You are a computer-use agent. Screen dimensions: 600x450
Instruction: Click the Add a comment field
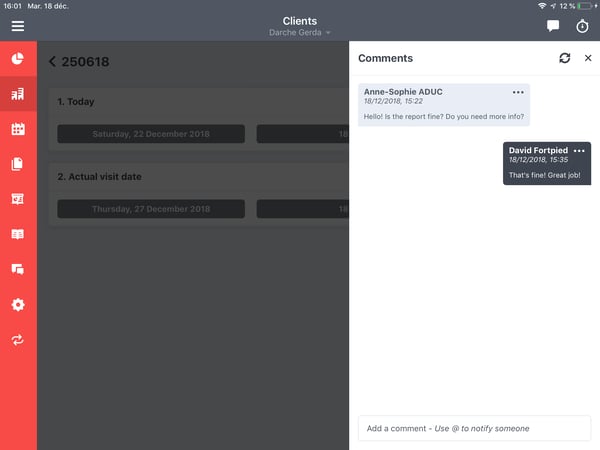(x=474, y=428)
